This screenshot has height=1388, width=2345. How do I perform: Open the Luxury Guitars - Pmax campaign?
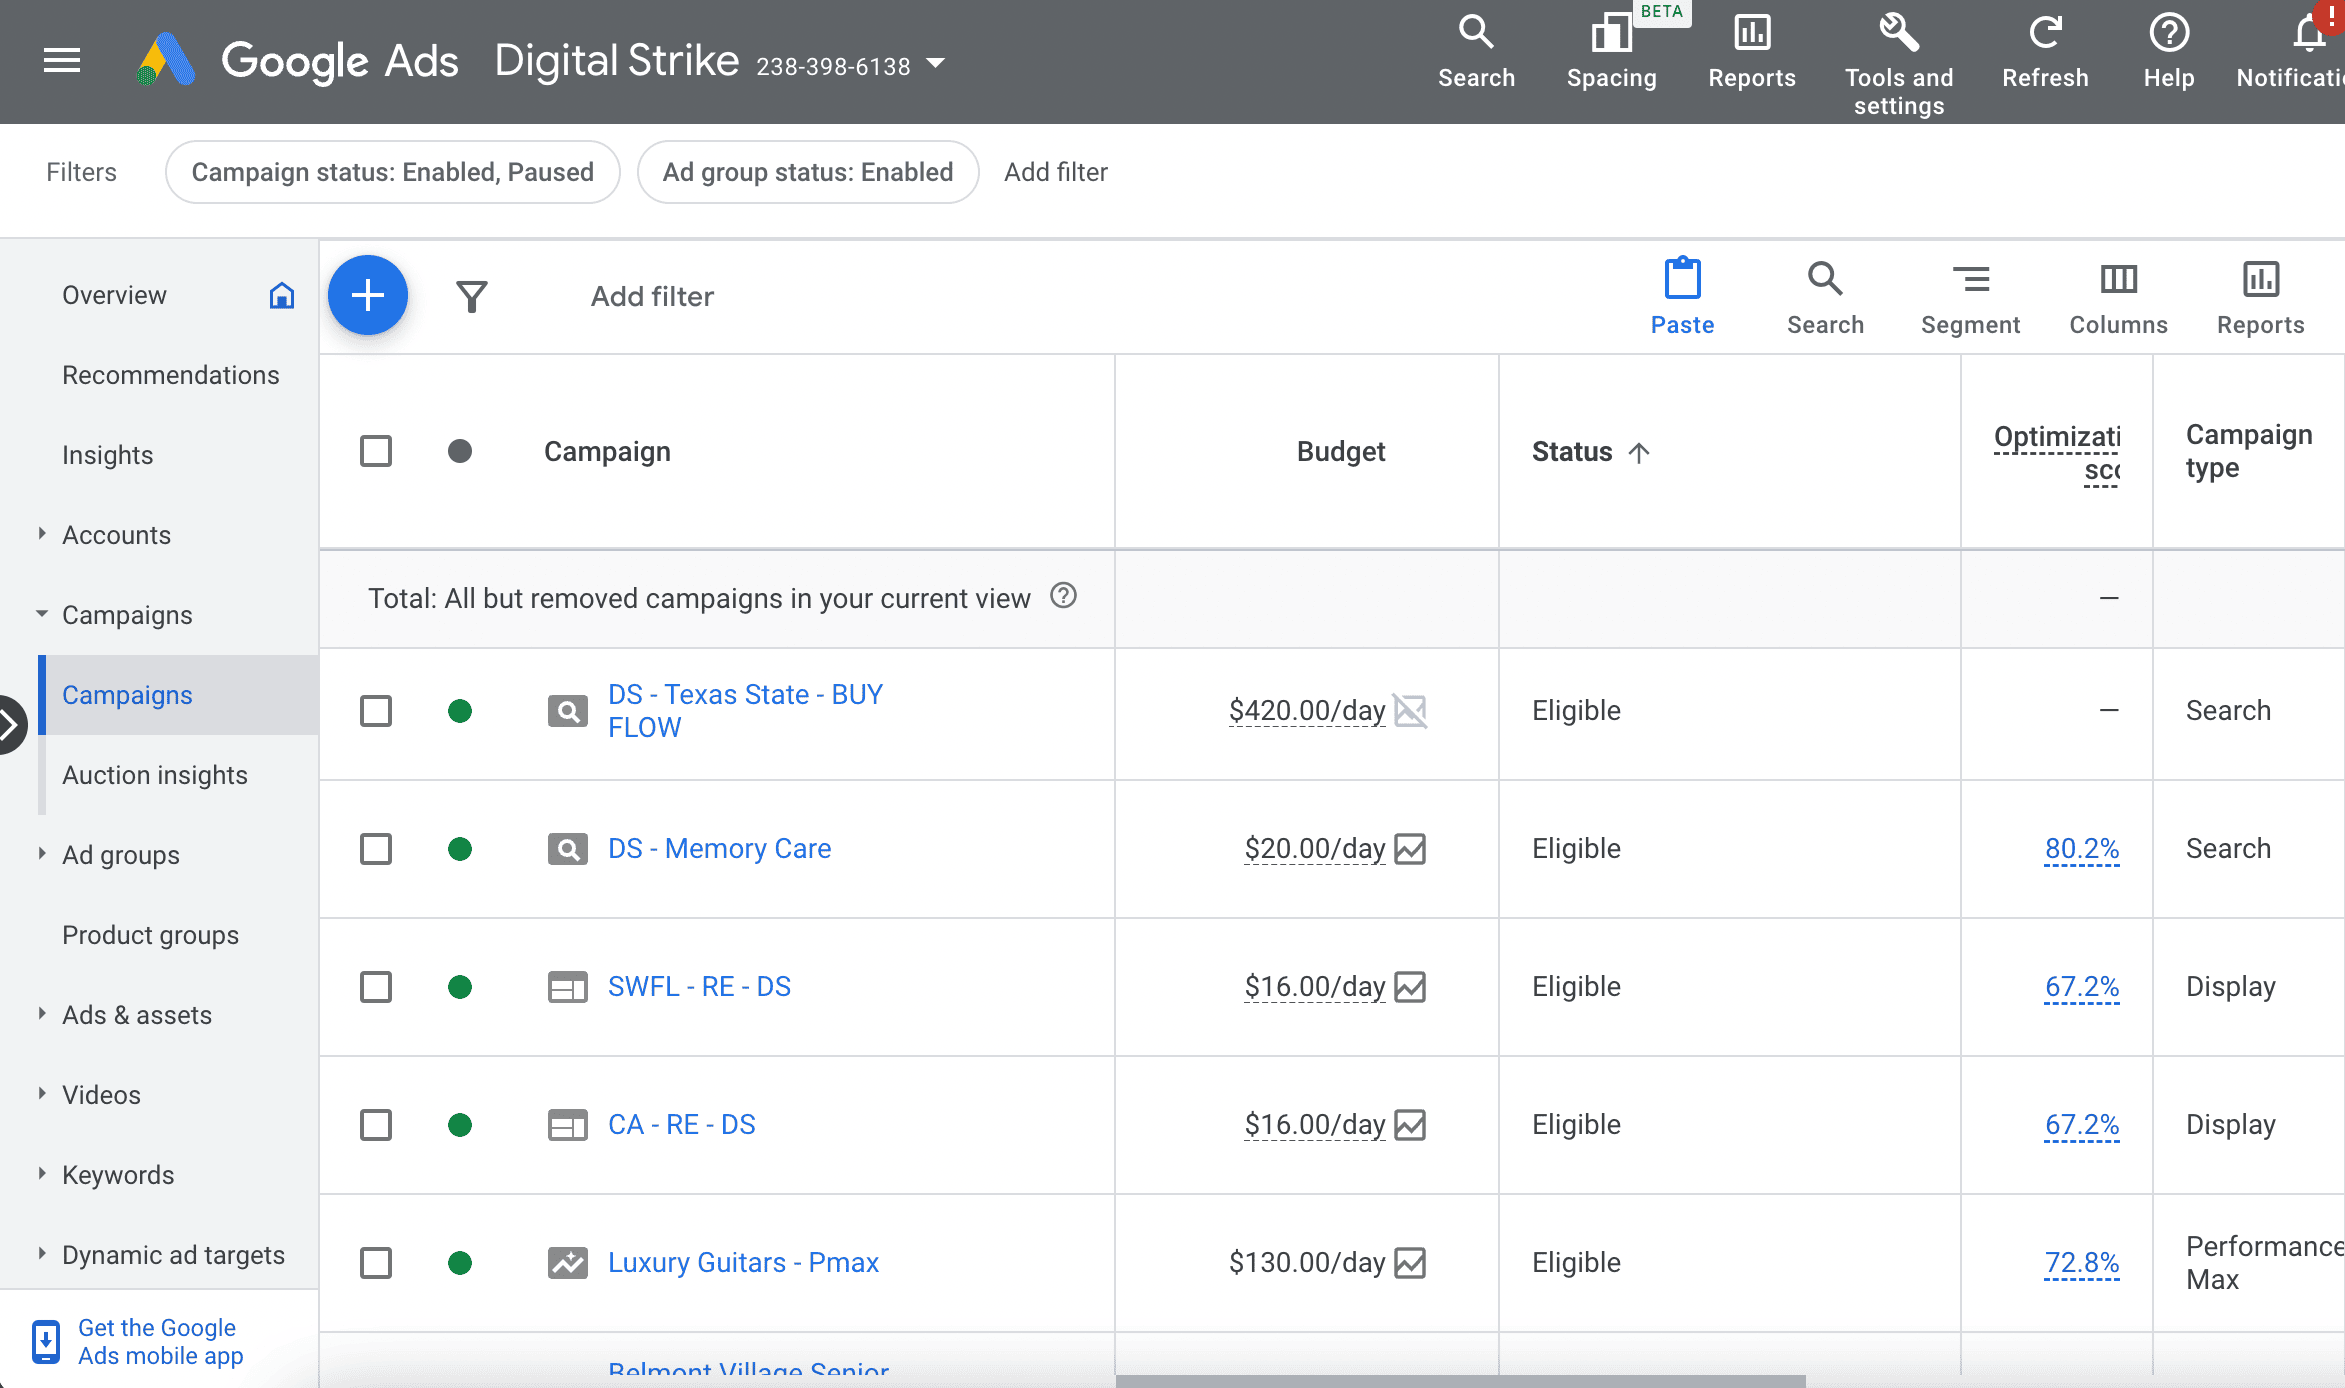[743, 1263]
